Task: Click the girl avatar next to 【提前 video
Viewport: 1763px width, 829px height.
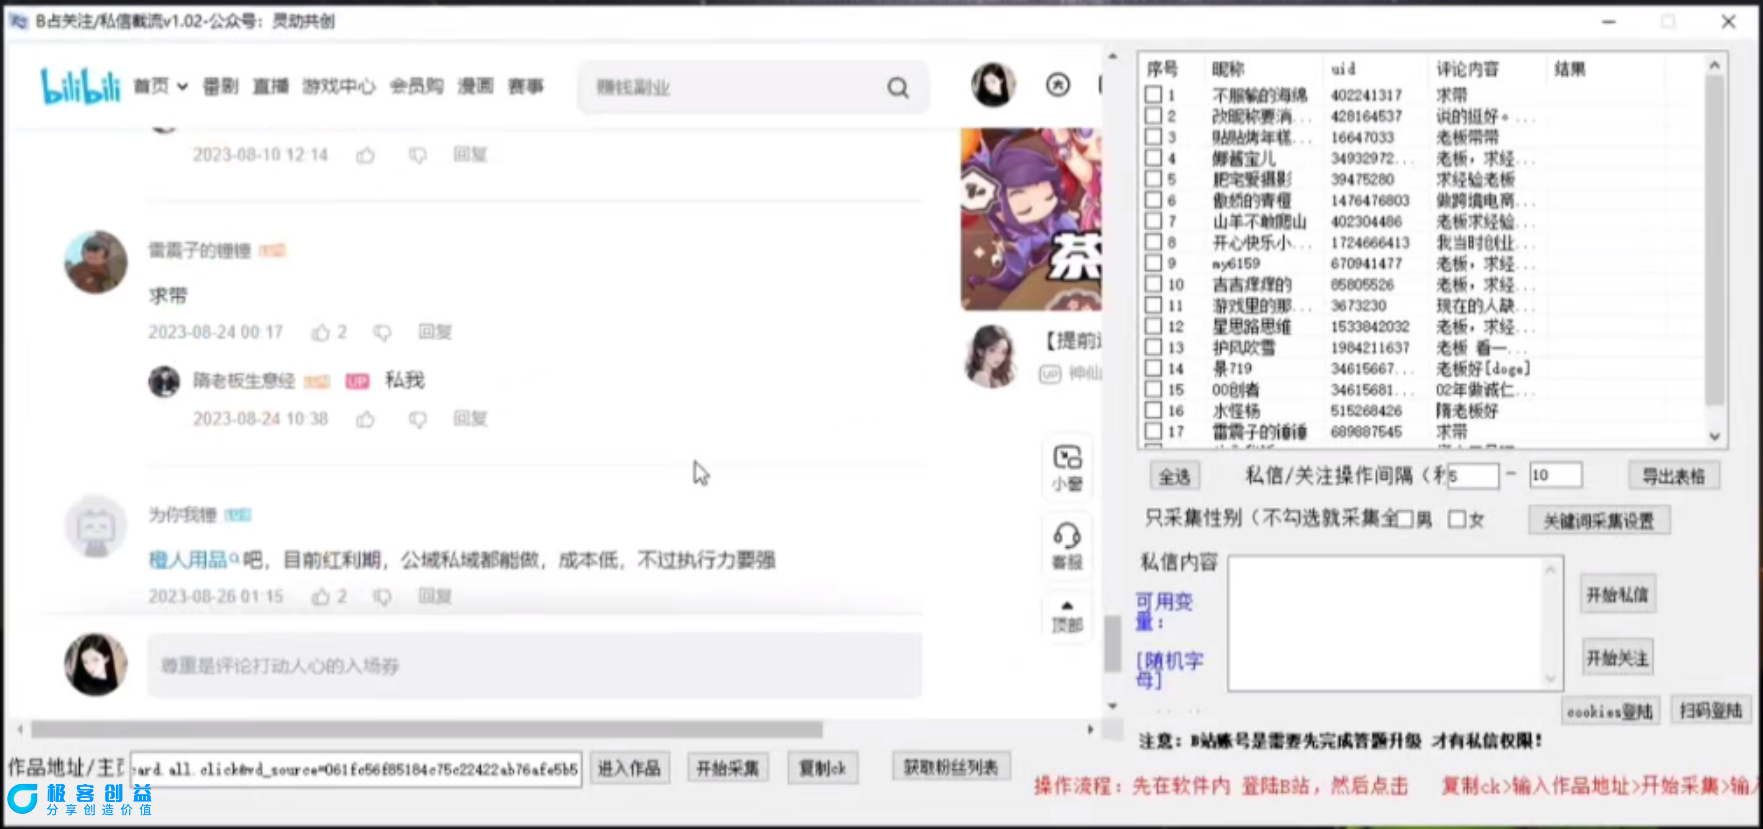Action: click(992, 356)
